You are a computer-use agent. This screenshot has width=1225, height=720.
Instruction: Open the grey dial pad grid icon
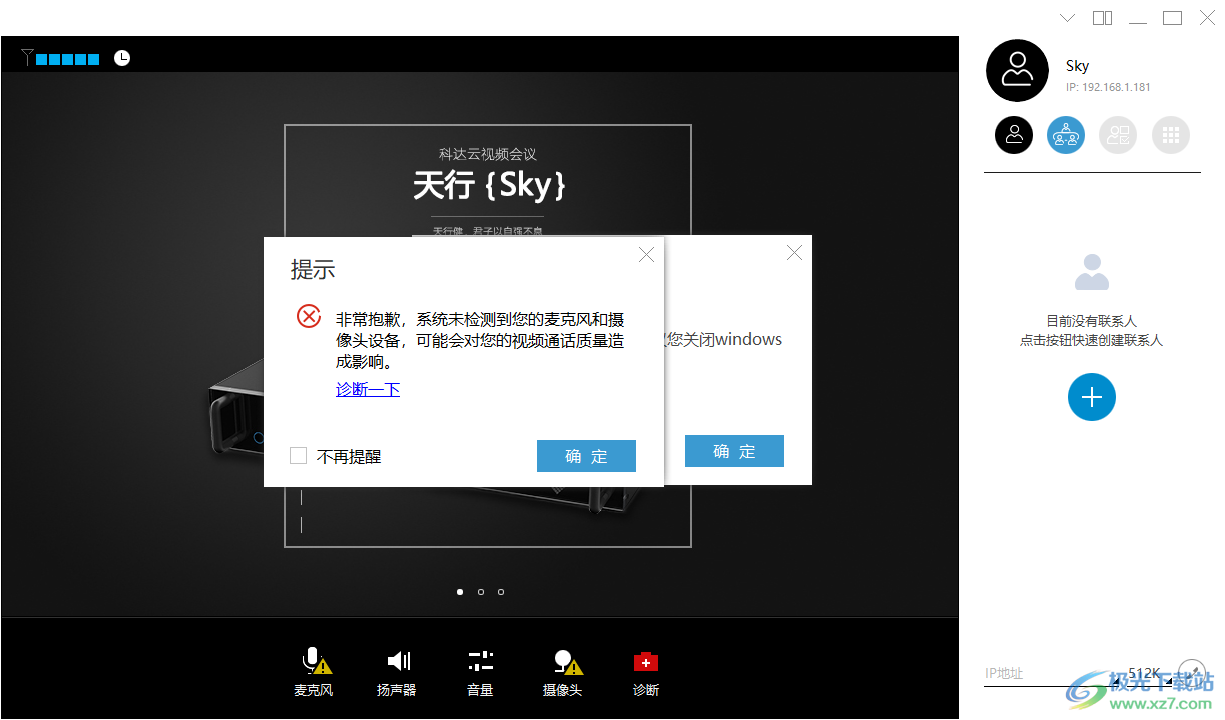(x=1171, y=135)
